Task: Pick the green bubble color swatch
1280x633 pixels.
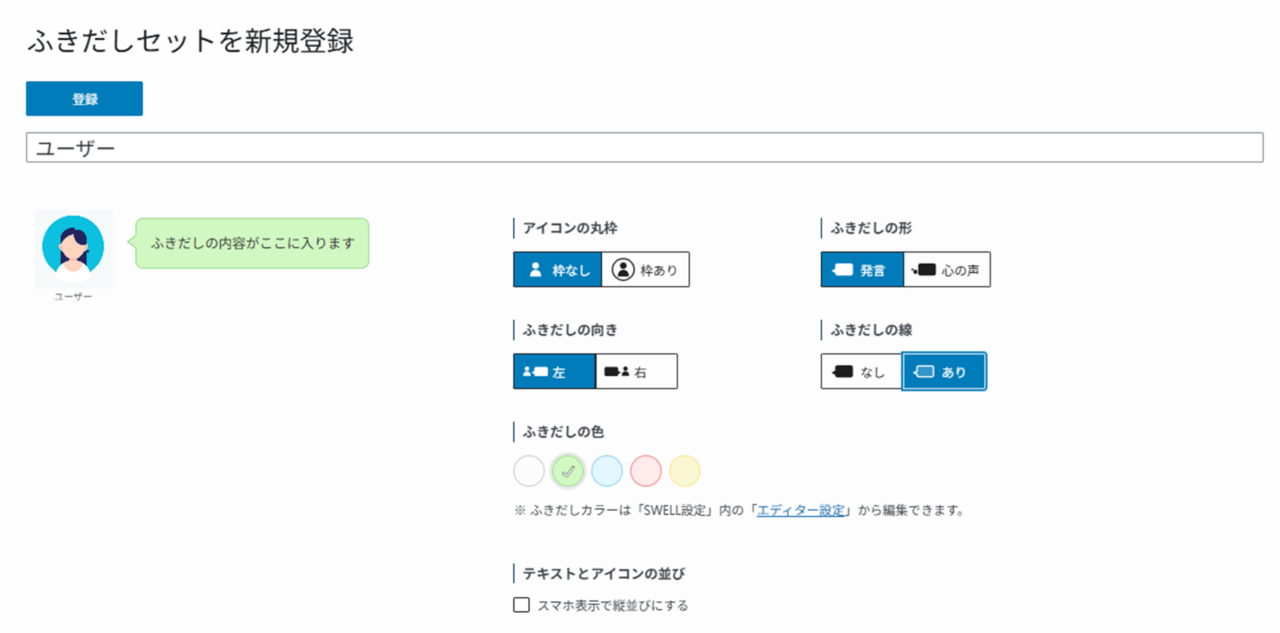Action: (x=568, y=471)
